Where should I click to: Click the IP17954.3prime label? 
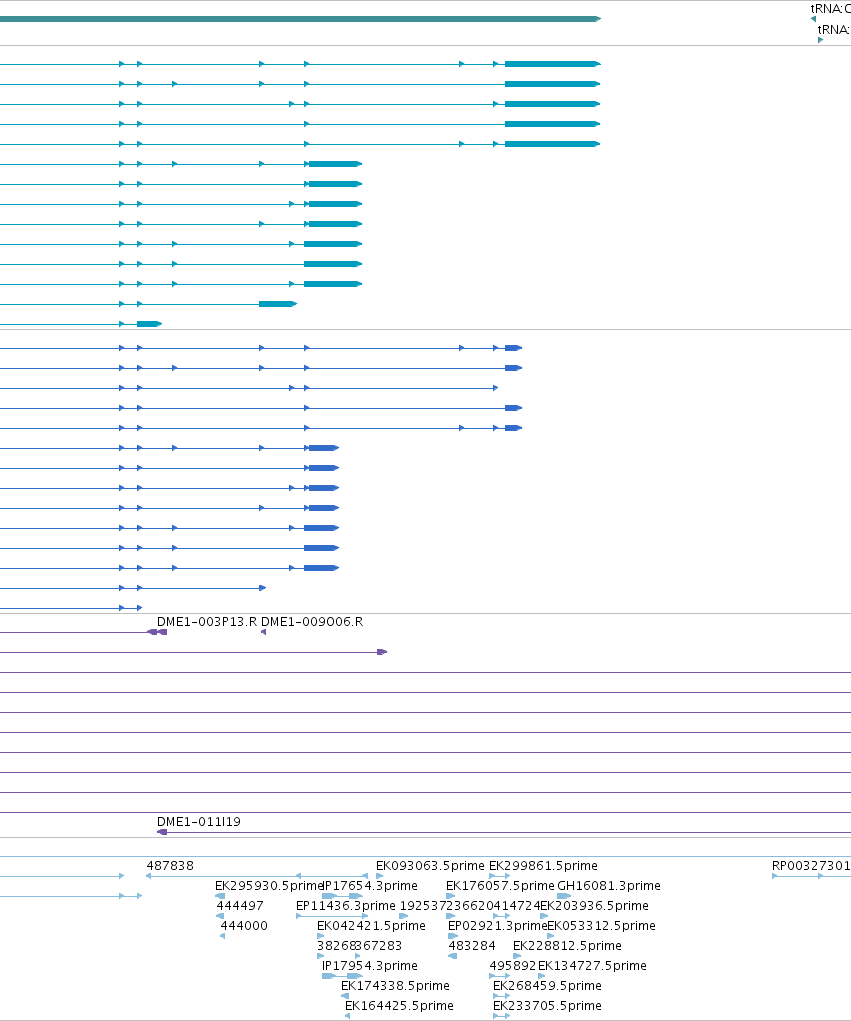click(x=370, y=966)
